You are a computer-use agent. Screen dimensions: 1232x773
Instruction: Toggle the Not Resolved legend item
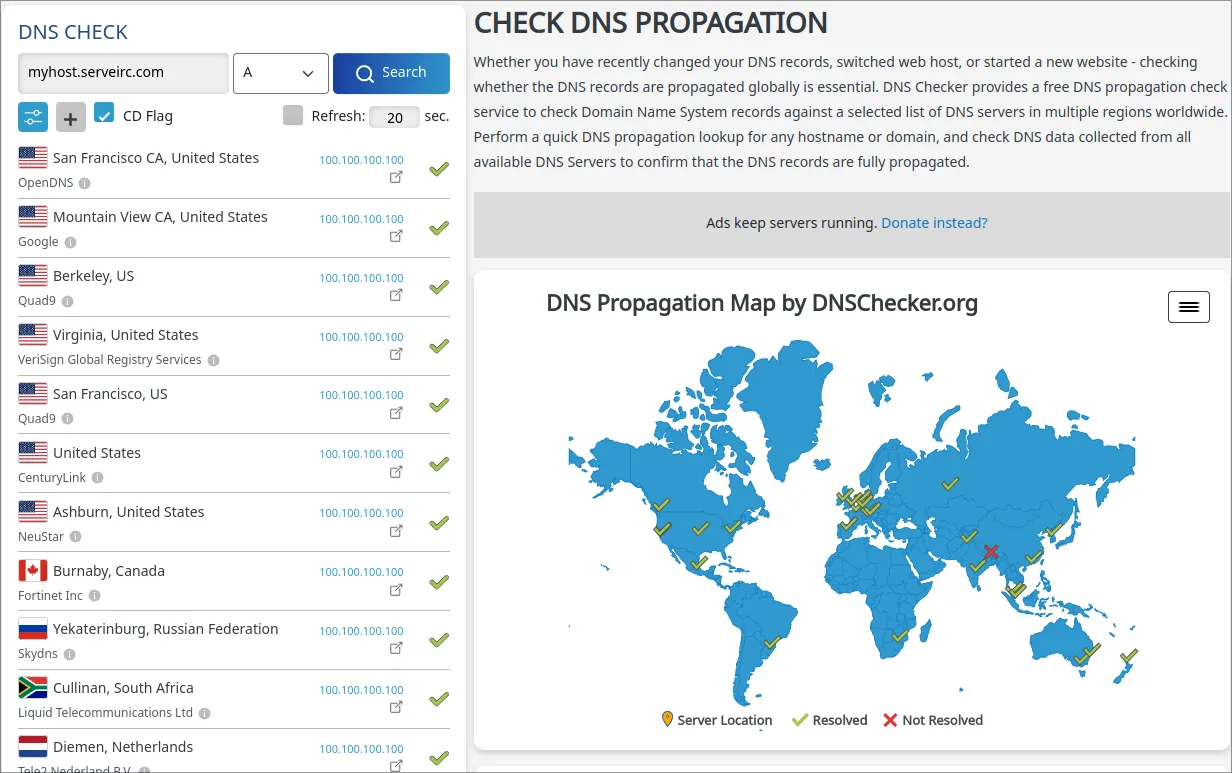pos(932,720)
